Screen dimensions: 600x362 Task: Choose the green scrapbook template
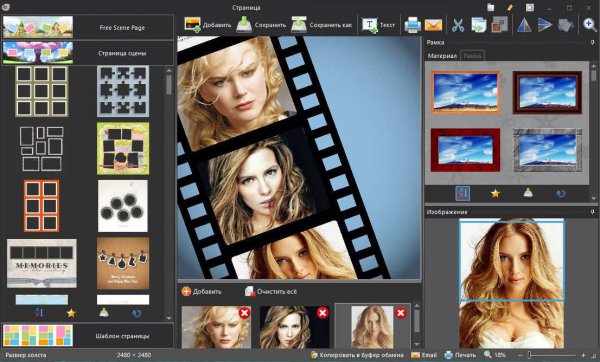coord(123,148)
